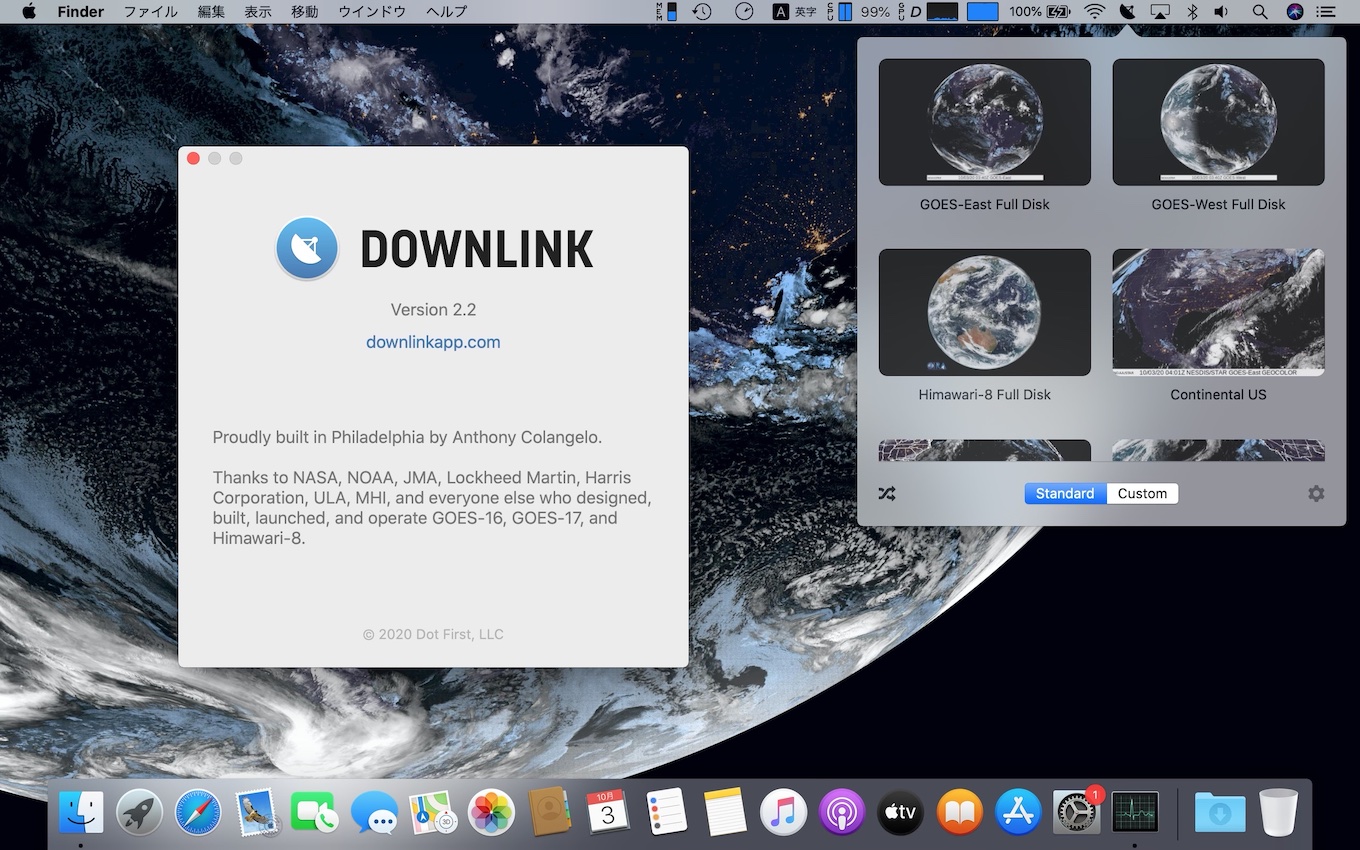Close the Downlink About window
1360x850 pixels.
pos(194,158)
